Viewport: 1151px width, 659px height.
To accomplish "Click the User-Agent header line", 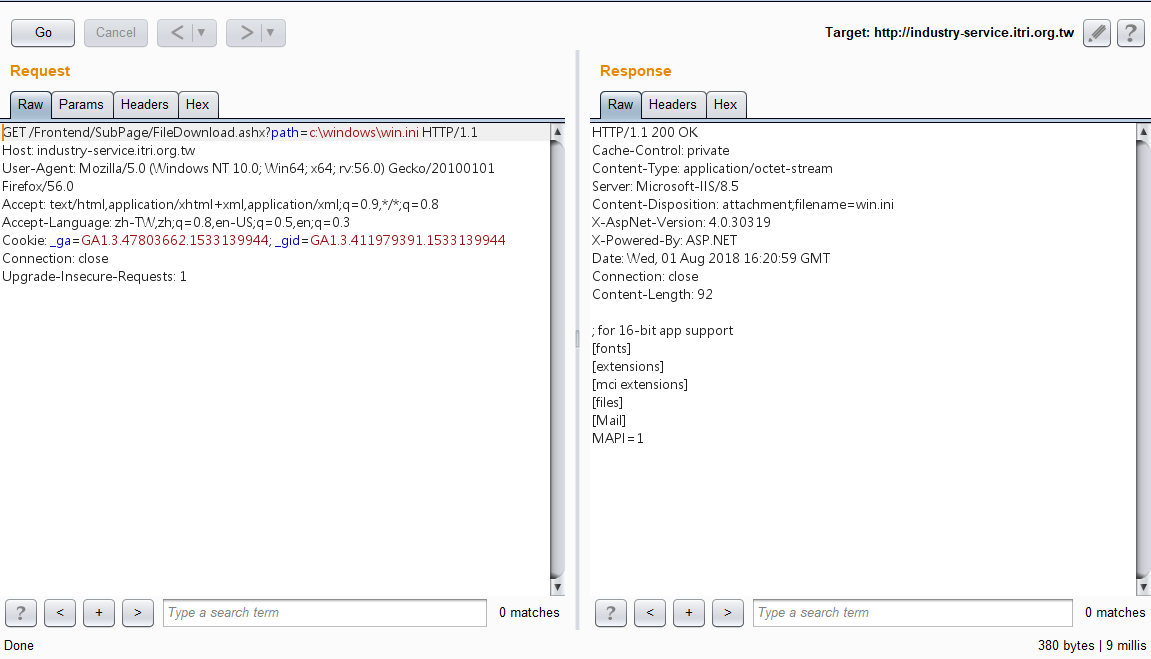I will [x=248, y=177].
